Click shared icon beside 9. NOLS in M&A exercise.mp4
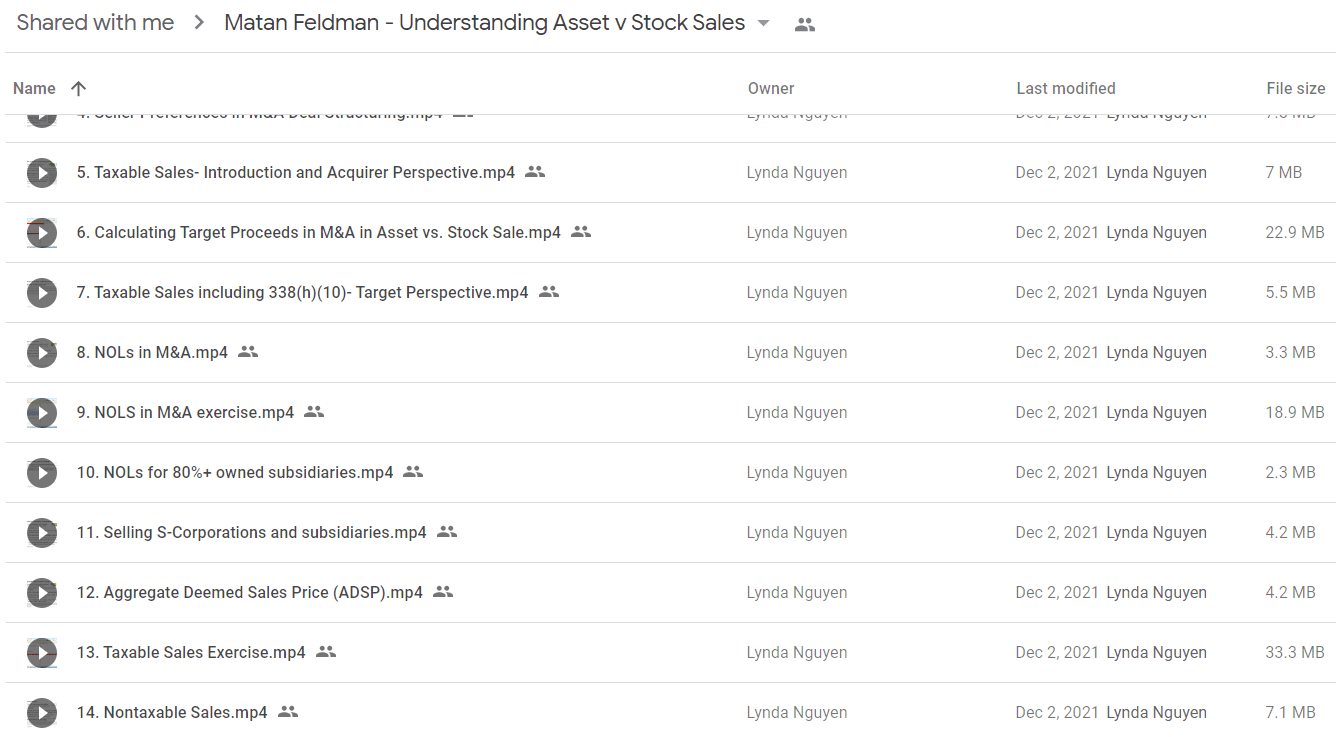 point(314,412)
